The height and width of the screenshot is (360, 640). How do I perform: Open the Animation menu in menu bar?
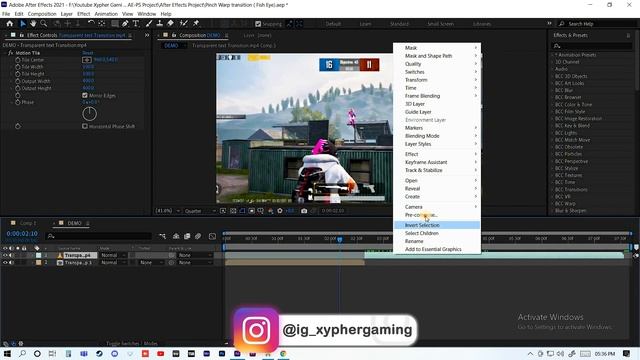coord(106,14)
